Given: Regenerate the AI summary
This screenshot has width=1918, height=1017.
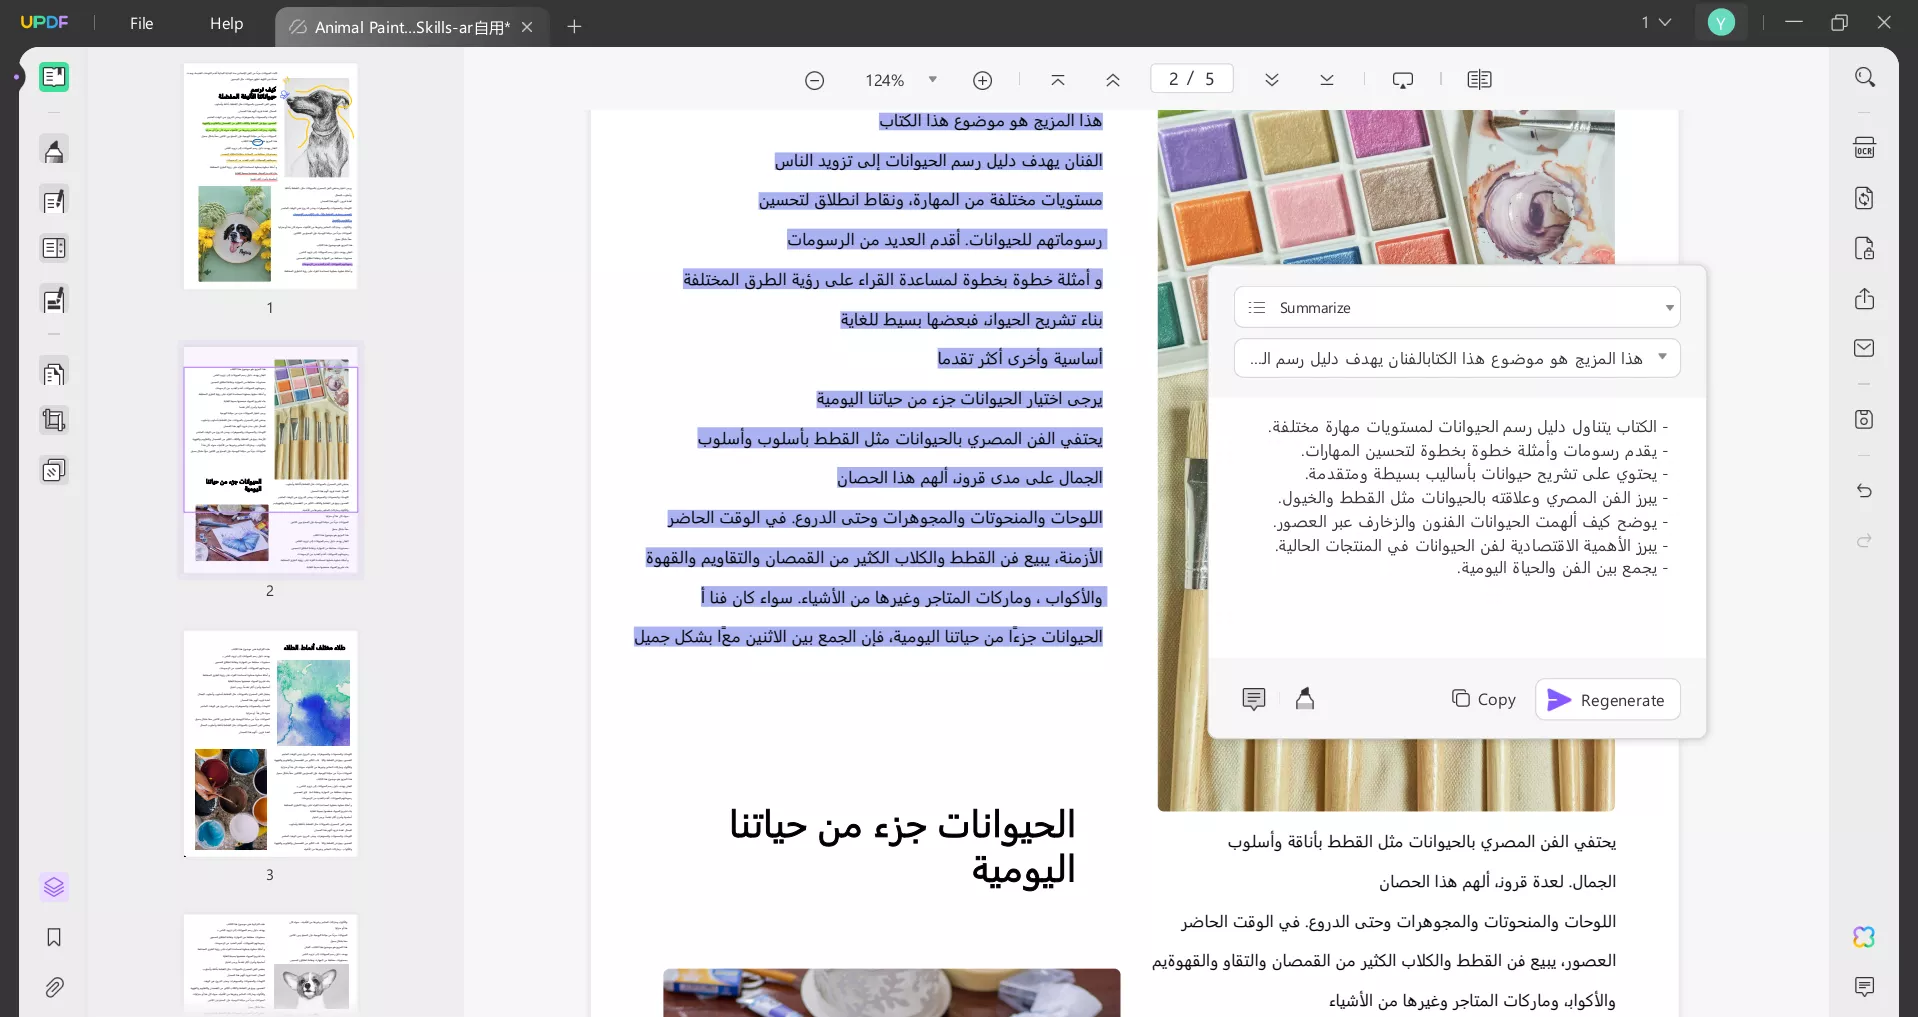Looking at the screenshot, I should point(1608,700).
